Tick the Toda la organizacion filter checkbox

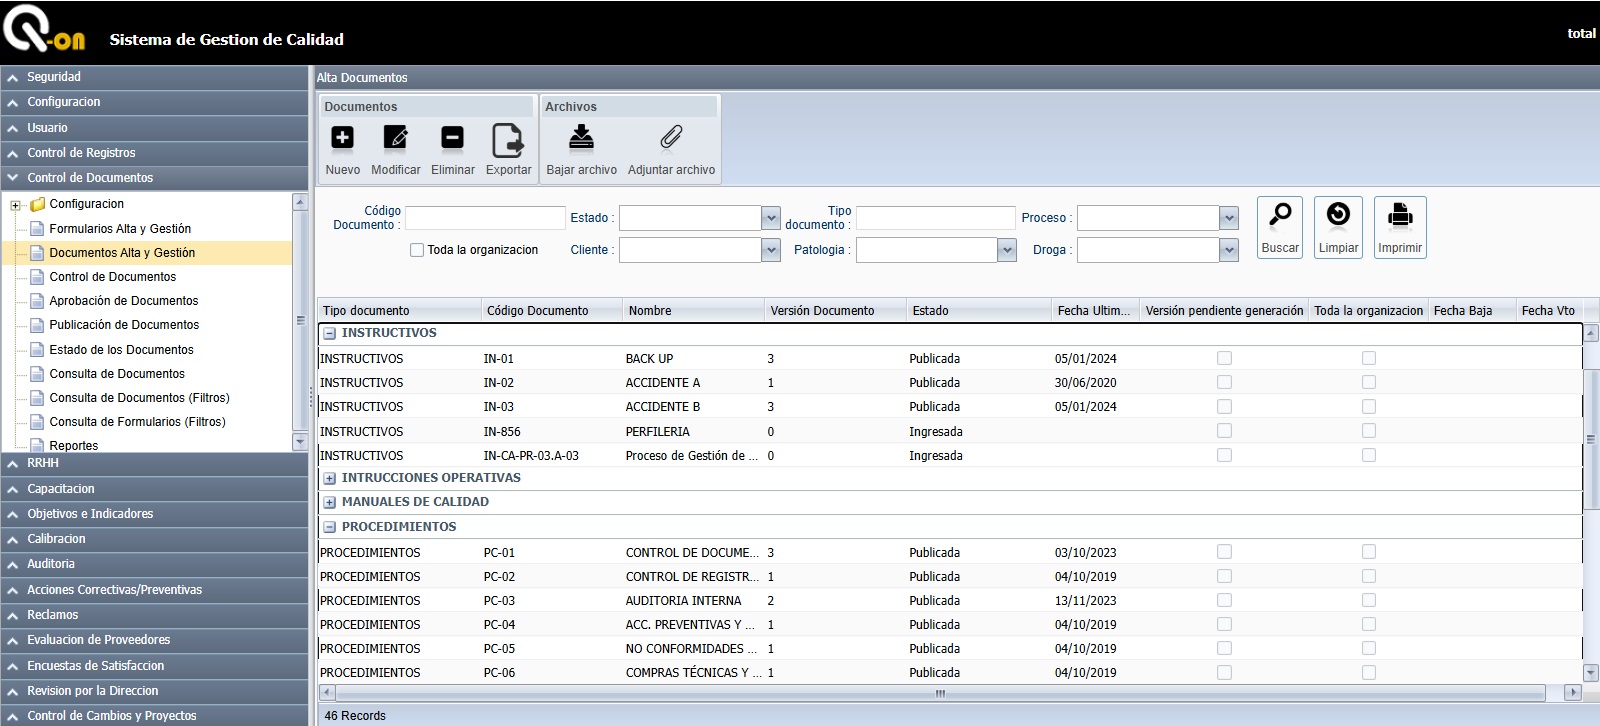[417, 250]
